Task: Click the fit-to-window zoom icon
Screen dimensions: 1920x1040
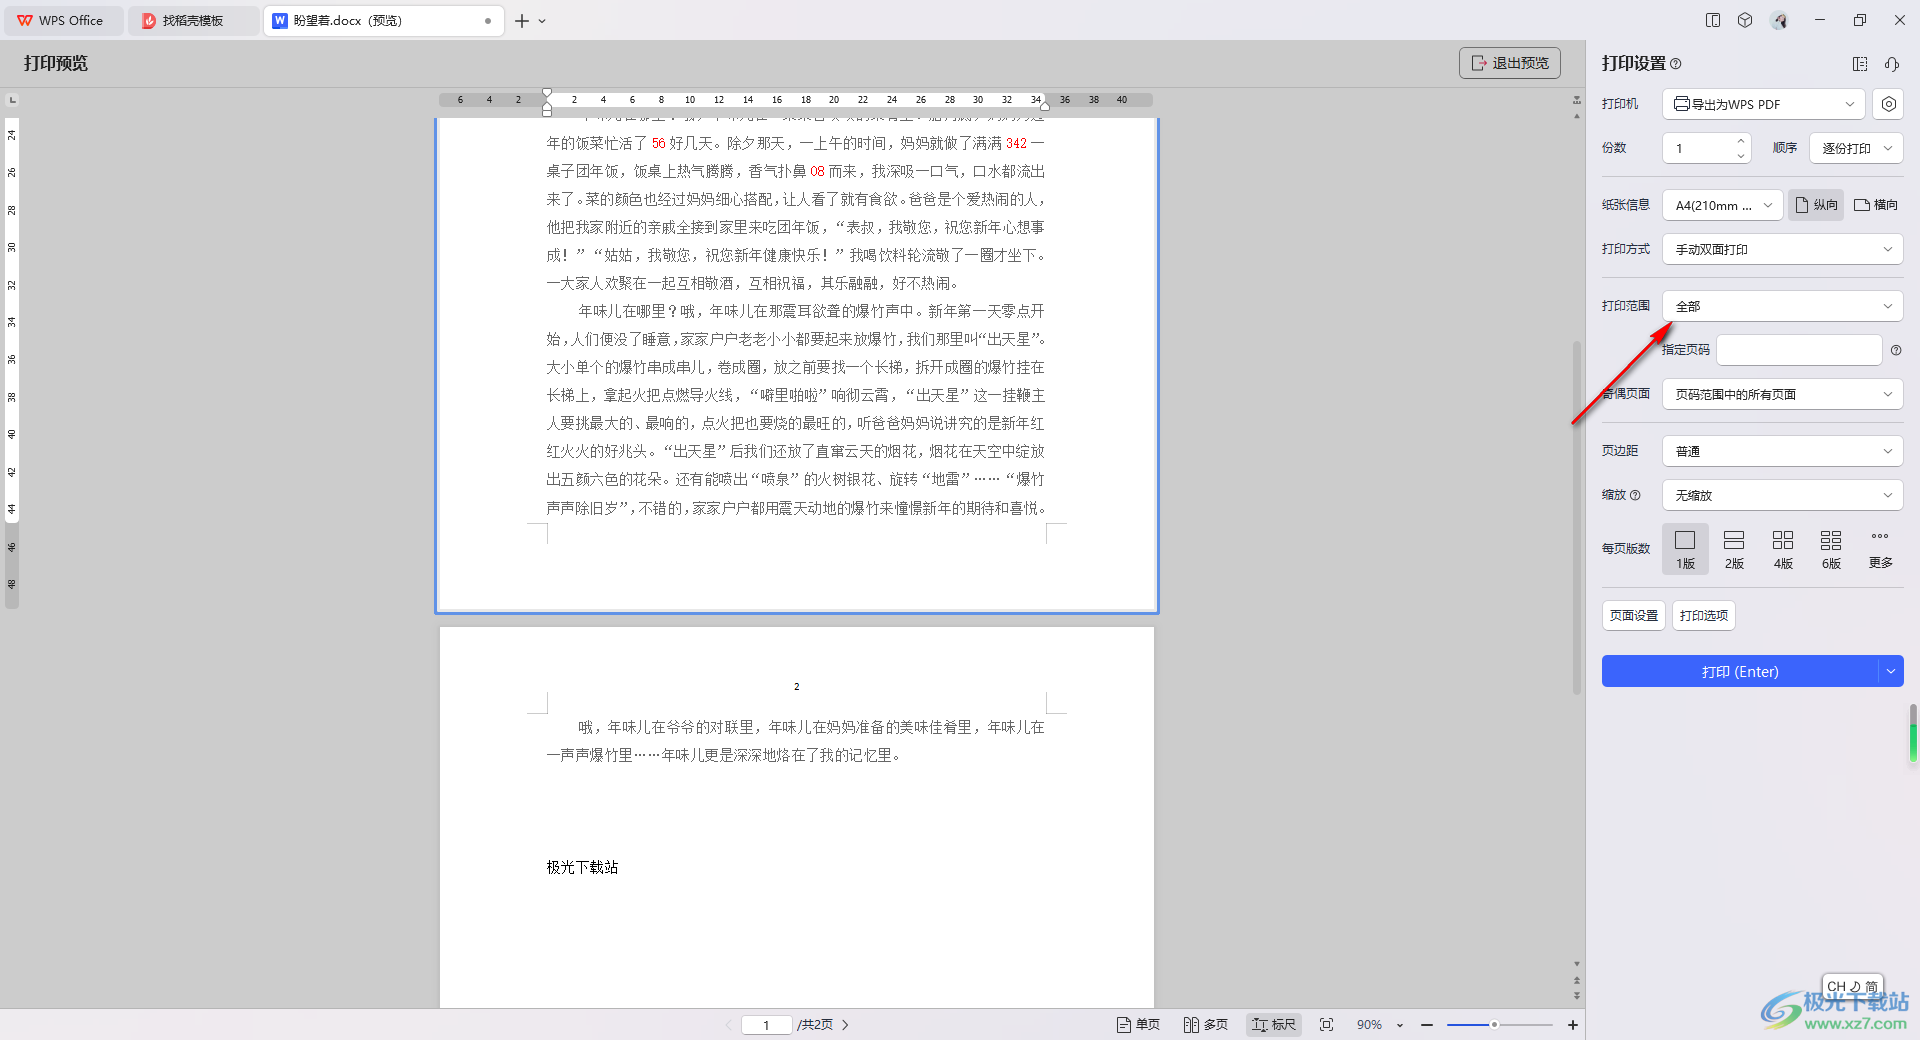Action: [x=1326, y=1025]
